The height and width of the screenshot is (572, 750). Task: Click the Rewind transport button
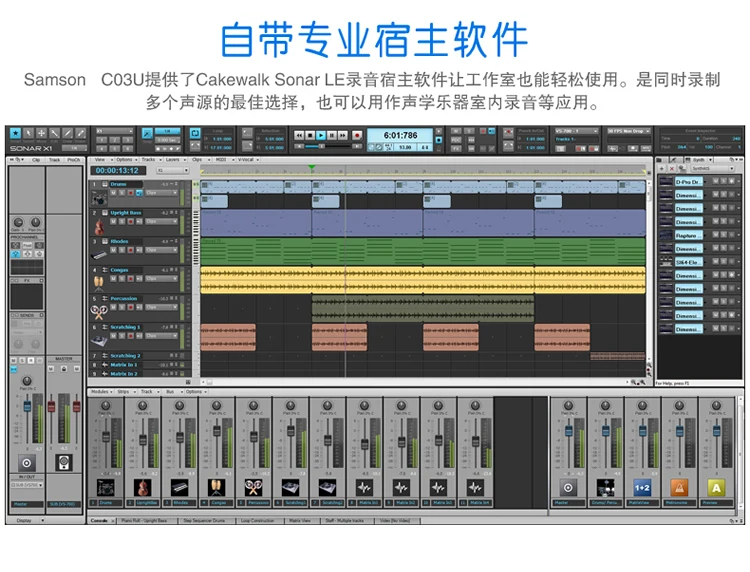[x=299, y=136]
